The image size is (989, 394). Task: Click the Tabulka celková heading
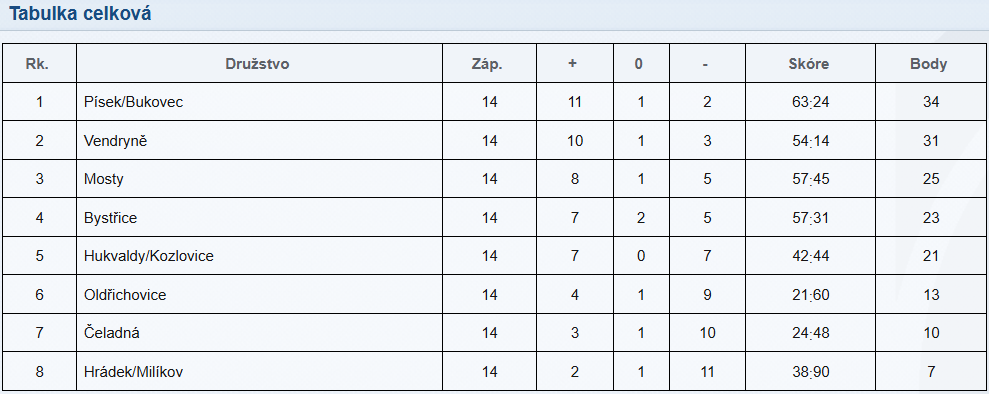pyautogui.click(x=80, y=13)
